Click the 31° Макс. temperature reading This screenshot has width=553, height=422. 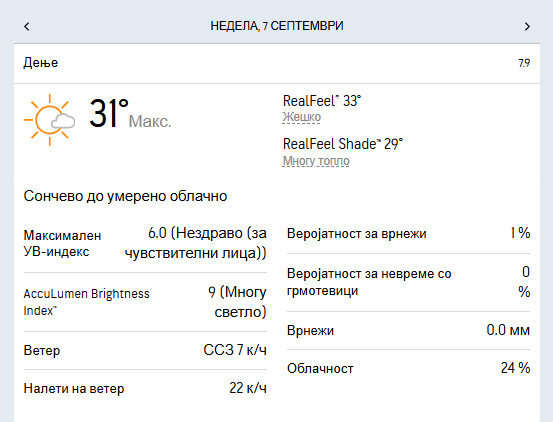(130, 114)
